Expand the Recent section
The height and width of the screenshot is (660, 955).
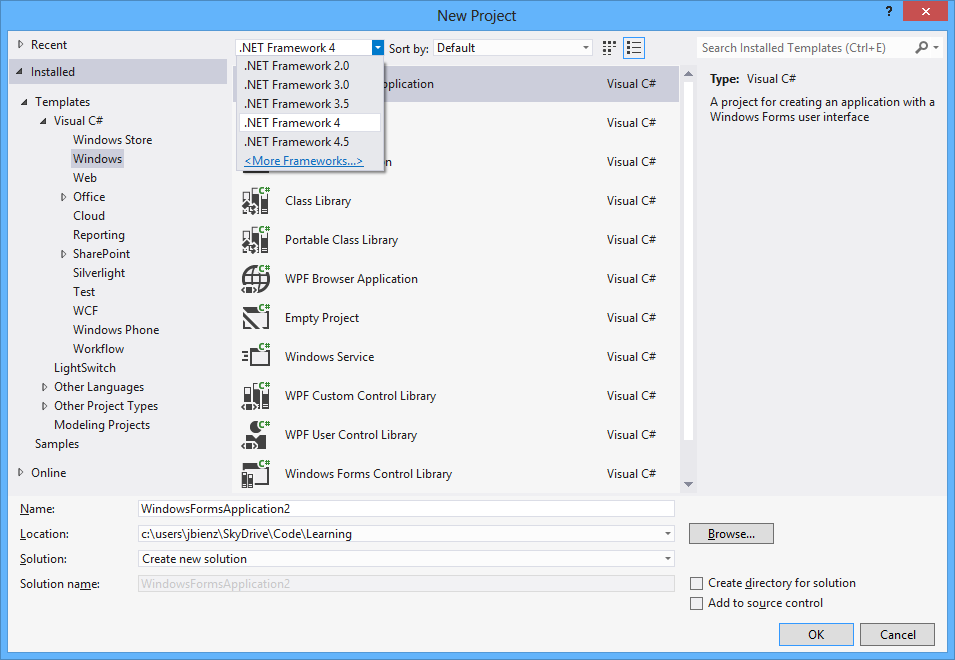click(21, 44)
